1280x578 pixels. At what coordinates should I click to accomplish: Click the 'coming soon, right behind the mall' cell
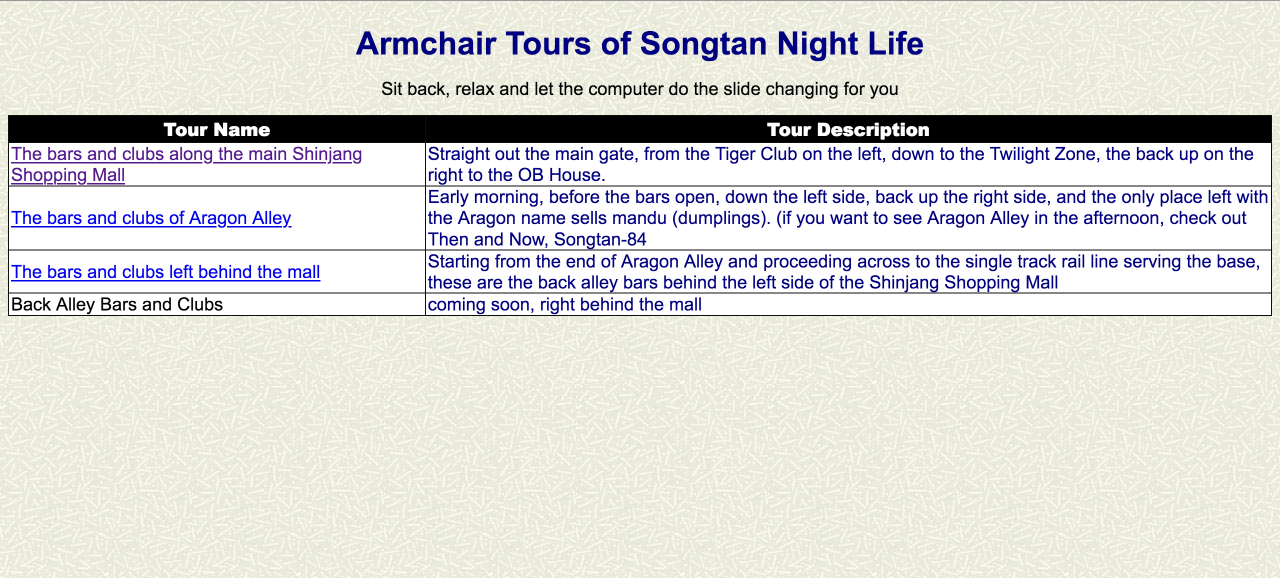pyautogui.click(x=565, y=304)
